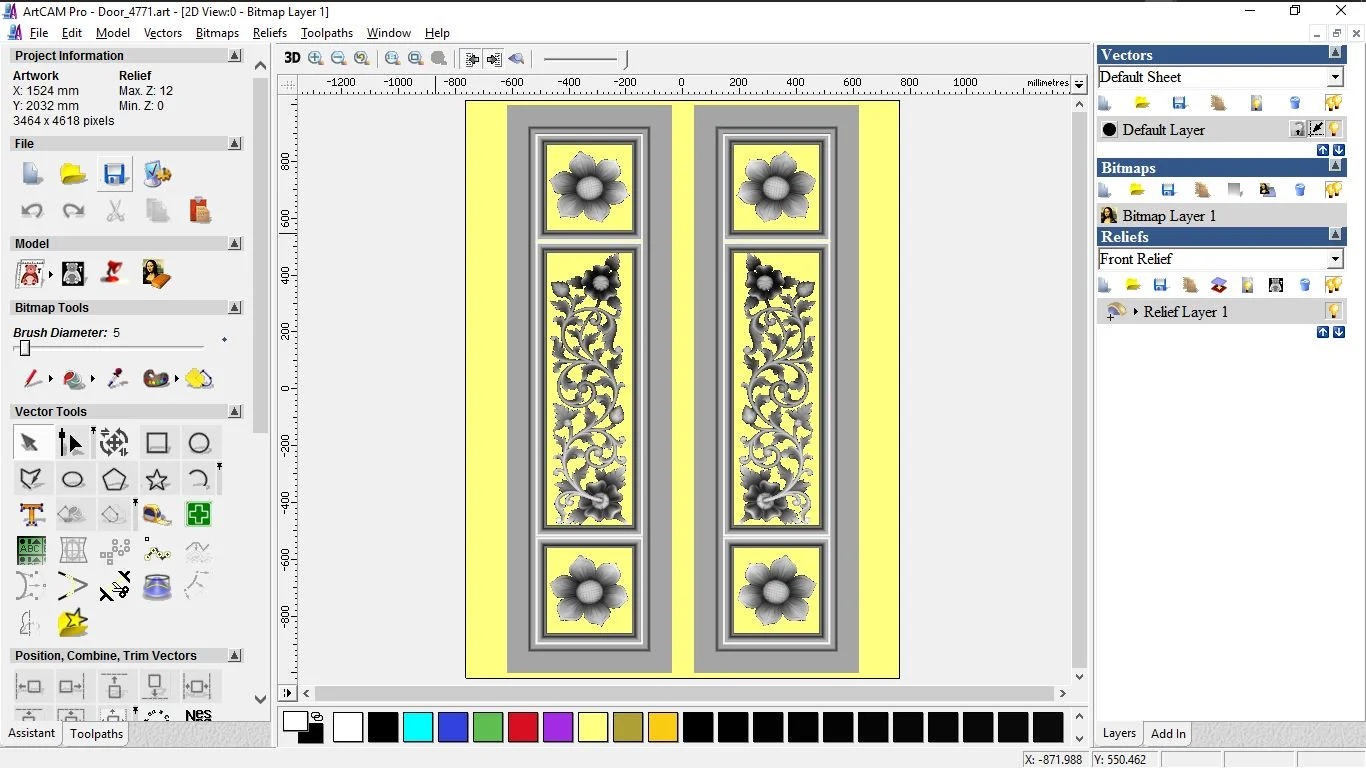This screenshot has height=768, width=1366.
Task: Click the Save file icon
Action: 115,174
